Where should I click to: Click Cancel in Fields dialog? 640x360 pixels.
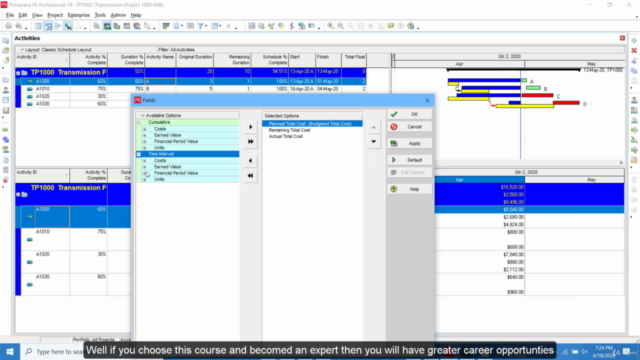point(410,127)
